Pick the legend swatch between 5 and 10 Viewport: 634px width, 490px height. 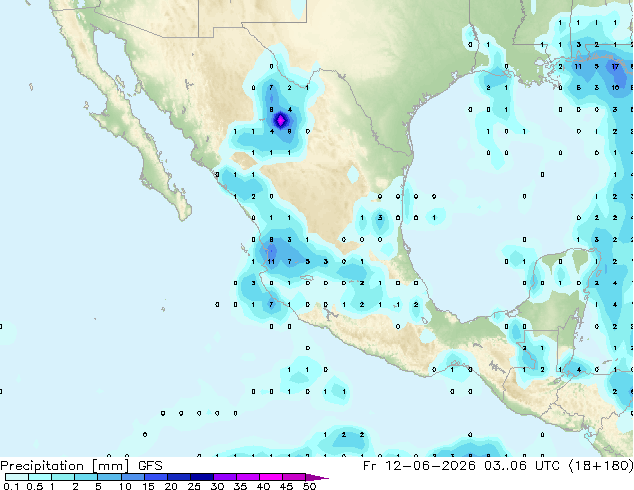click(x=109, y=477)
